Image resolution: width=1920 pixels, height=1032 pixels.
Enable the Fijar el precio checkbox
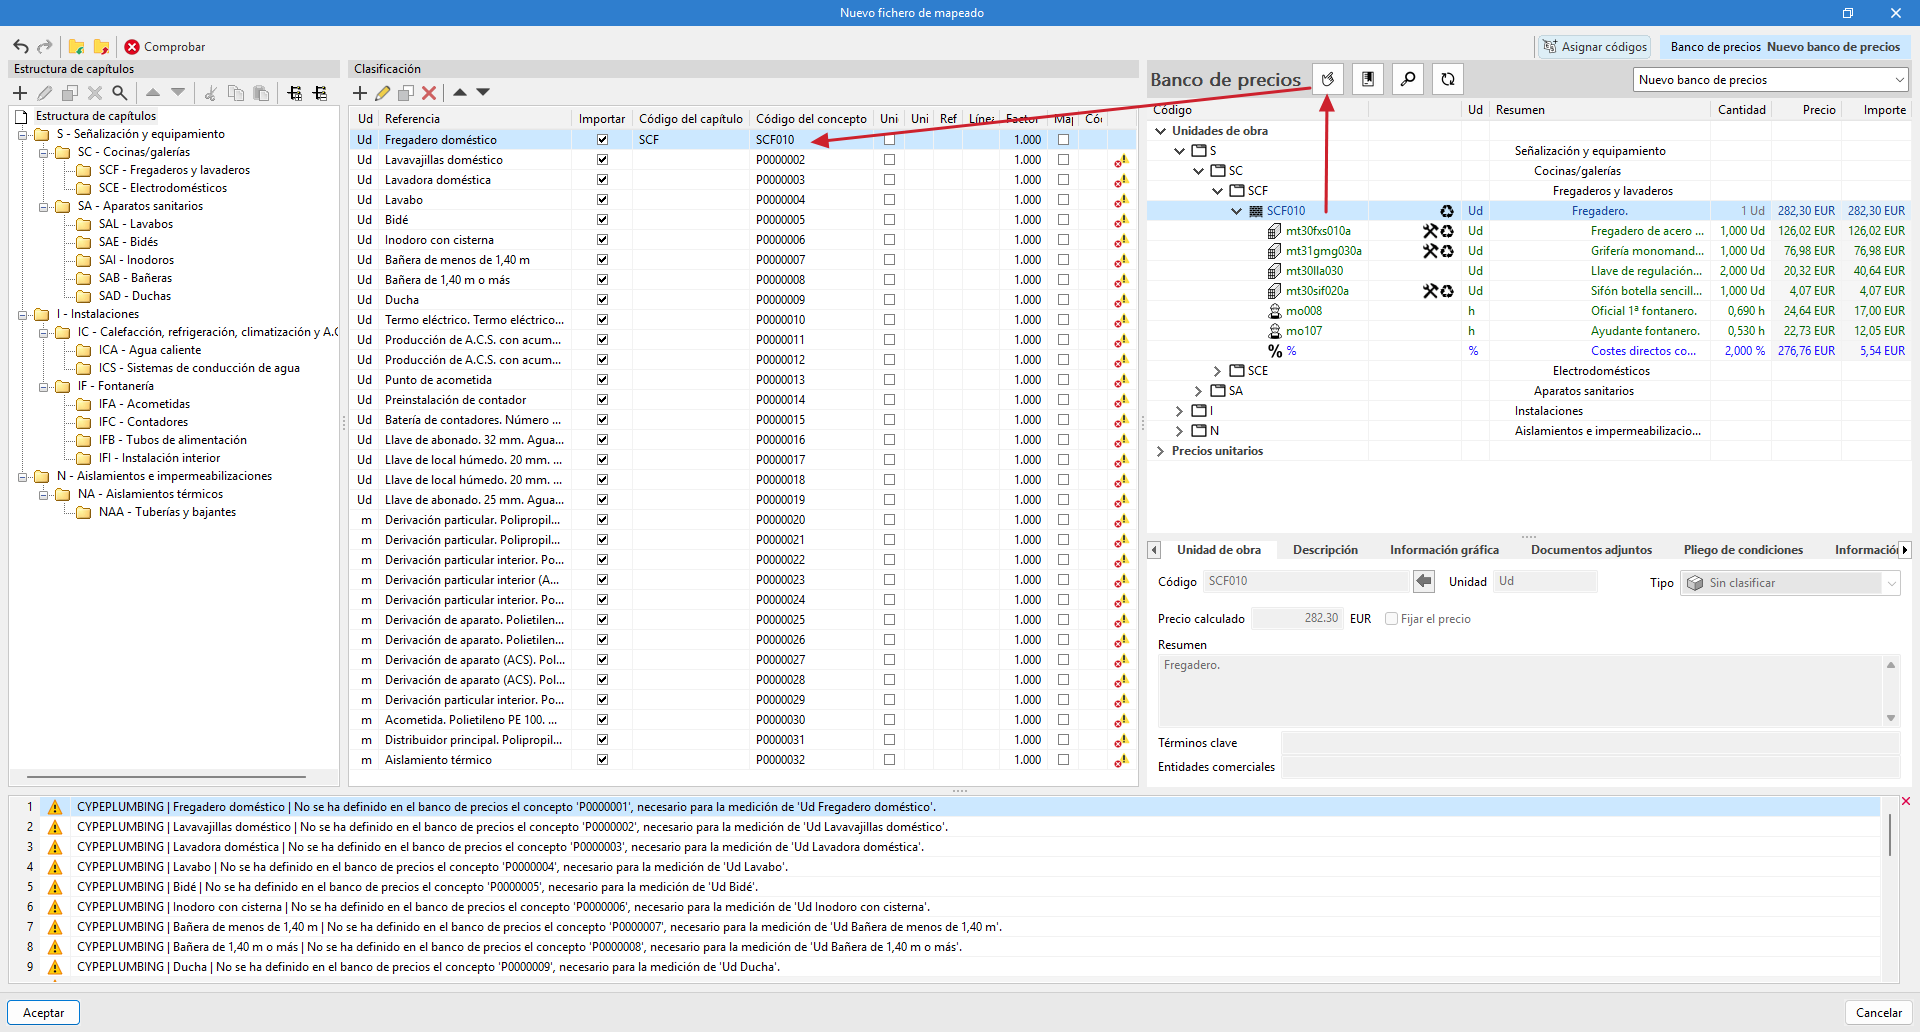point(1391,619)
